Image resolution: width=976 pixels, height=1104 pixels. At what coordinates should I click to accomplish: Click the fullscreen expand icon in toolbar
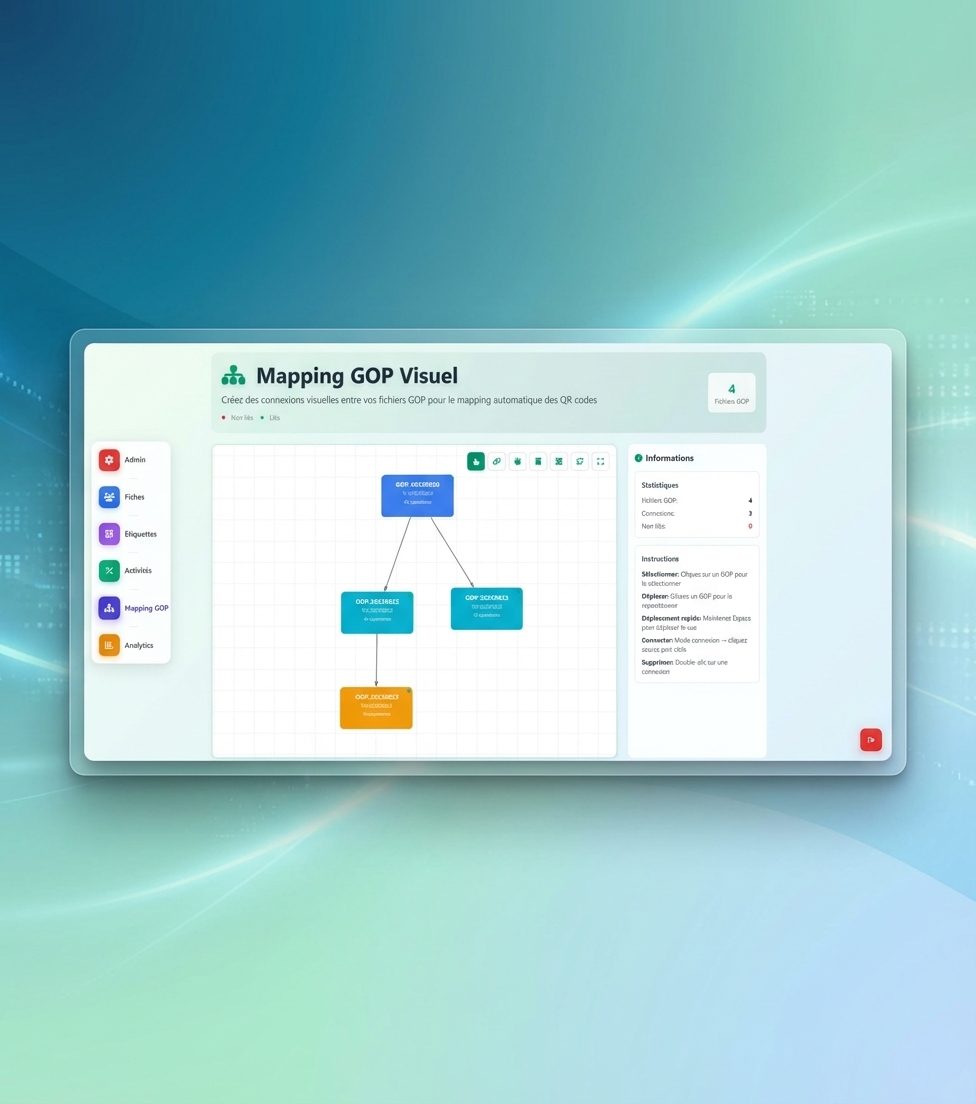[x=600, y=461]
